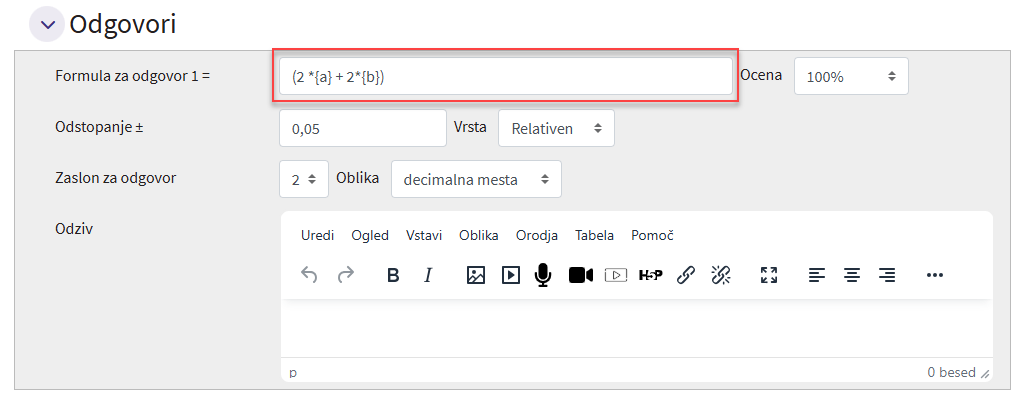Open the Oblika decimalna mesta dropdown
The width and height of the screenshot is (1022, 403).
(476, 179)
